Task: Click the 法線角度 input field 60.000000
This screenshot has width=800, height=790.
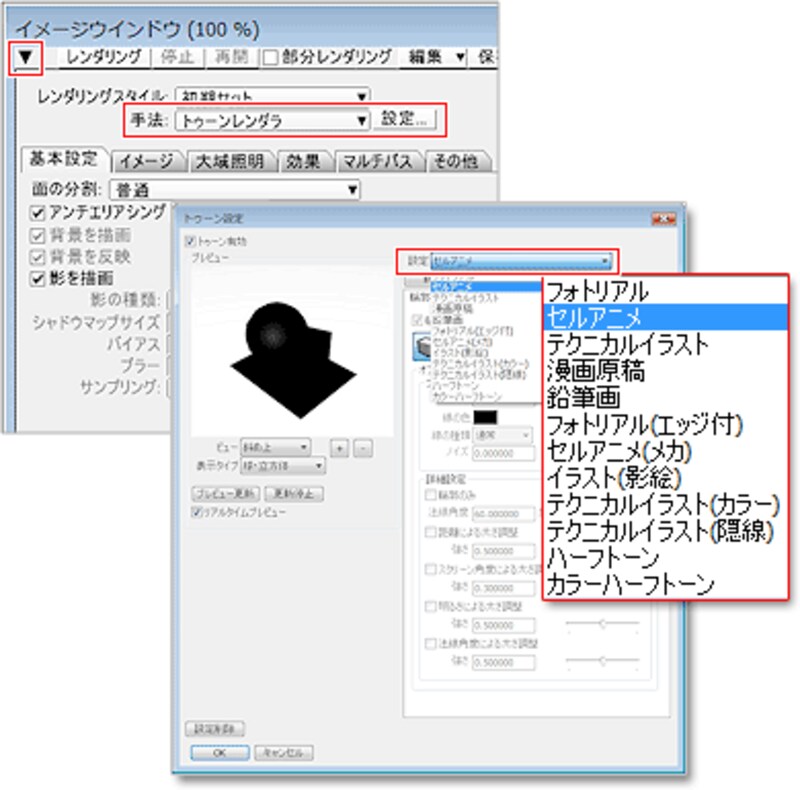Action: pyautogui.click(x=504, y=513)
